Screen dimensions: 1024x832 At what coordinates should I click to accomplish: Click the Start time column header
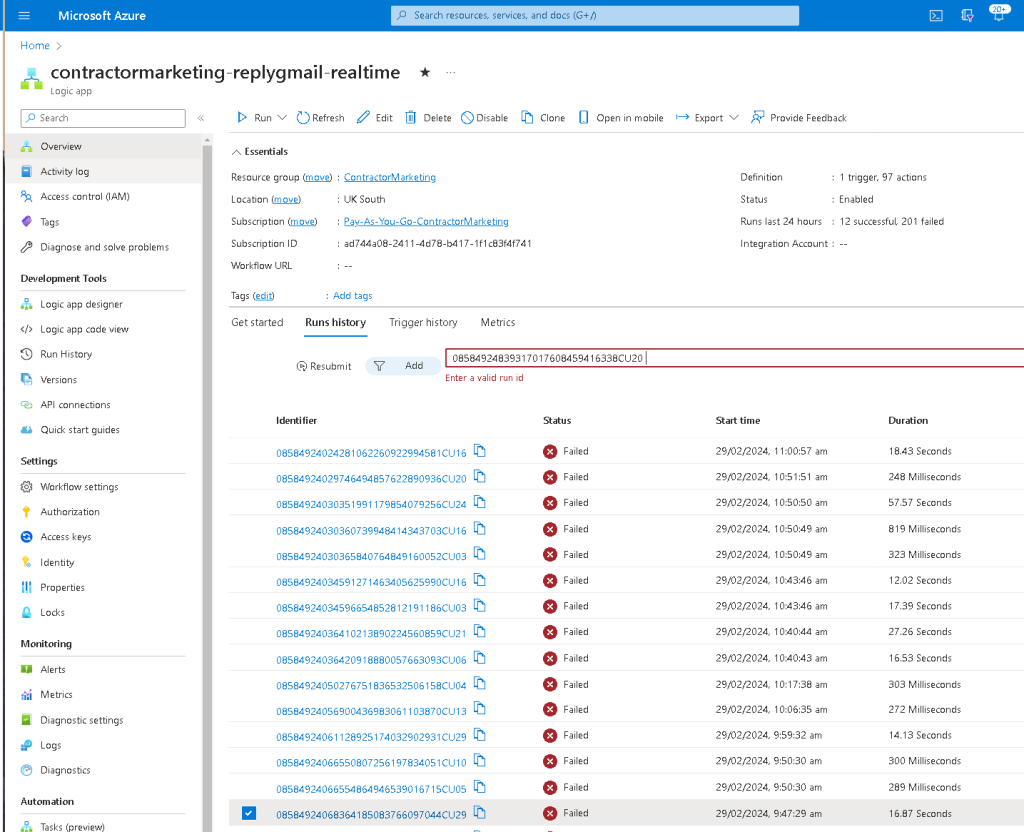point(737,421)
